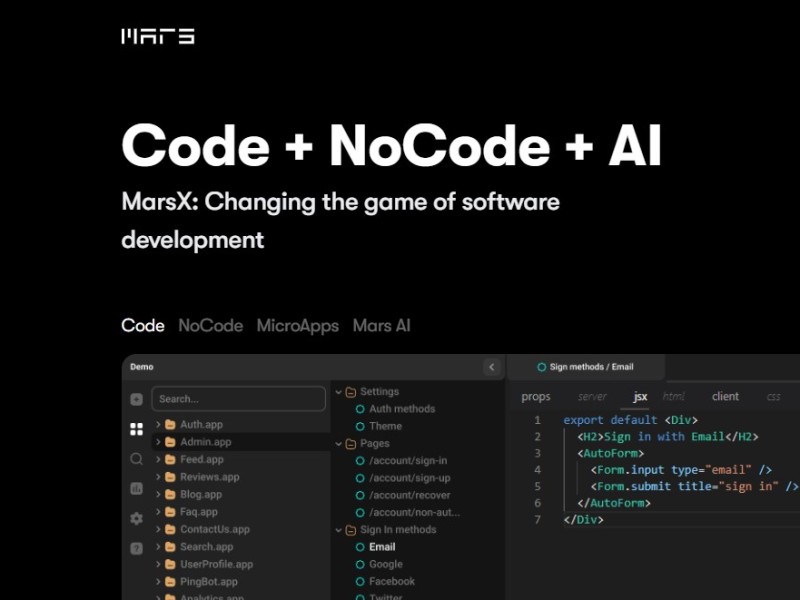Open the server editor tab
This screenshot has width=800, height=600.
[x=592, y=396]
